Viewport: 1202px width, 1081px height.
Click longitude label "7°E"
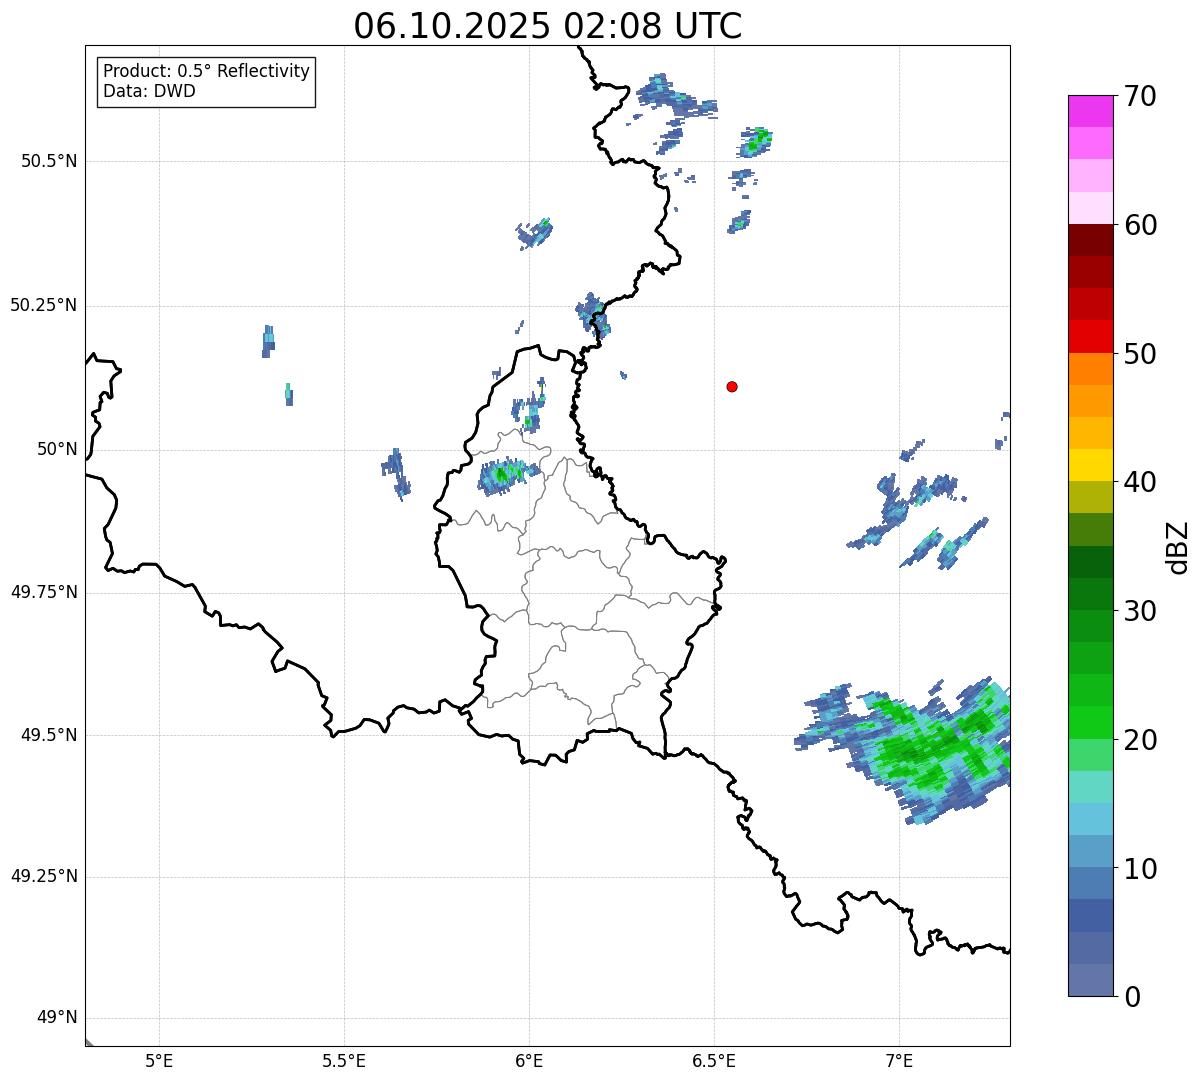pos(899,1061)
